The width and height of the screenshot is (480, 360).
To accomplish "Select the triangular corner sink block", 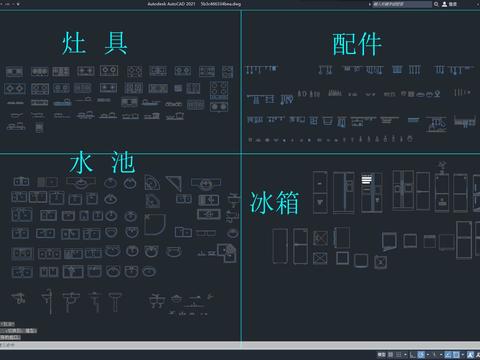I will click(174, 183).
